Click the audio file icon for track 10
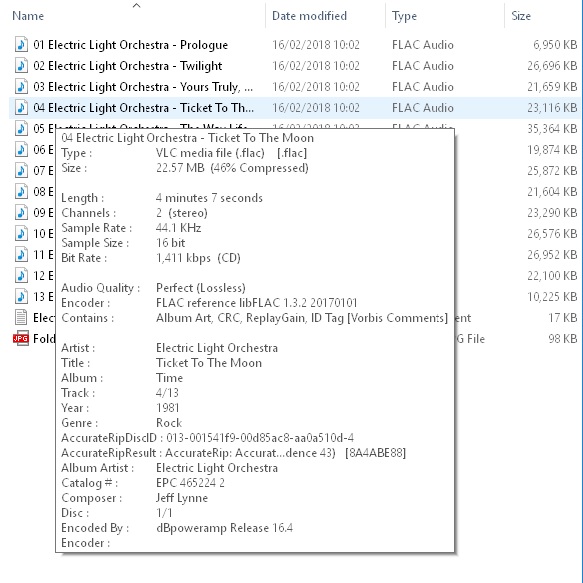The height and width of the screenshot is (583, 583). [21, 233]
